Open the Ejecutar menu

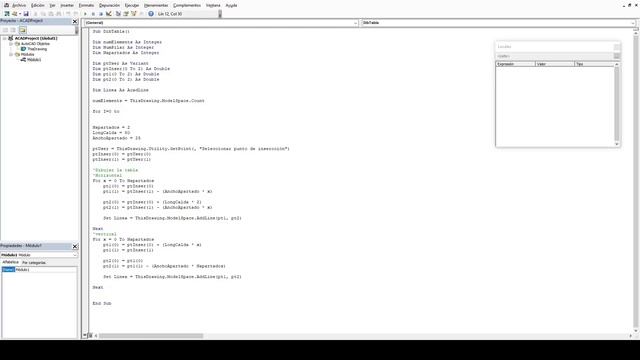(132, 5)
